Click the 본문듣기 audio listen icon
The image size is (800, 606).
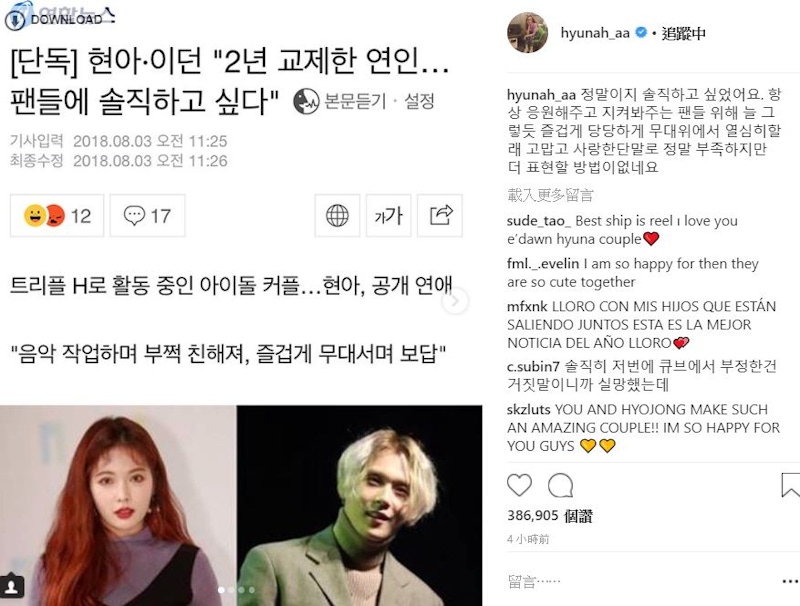[306, 101]
